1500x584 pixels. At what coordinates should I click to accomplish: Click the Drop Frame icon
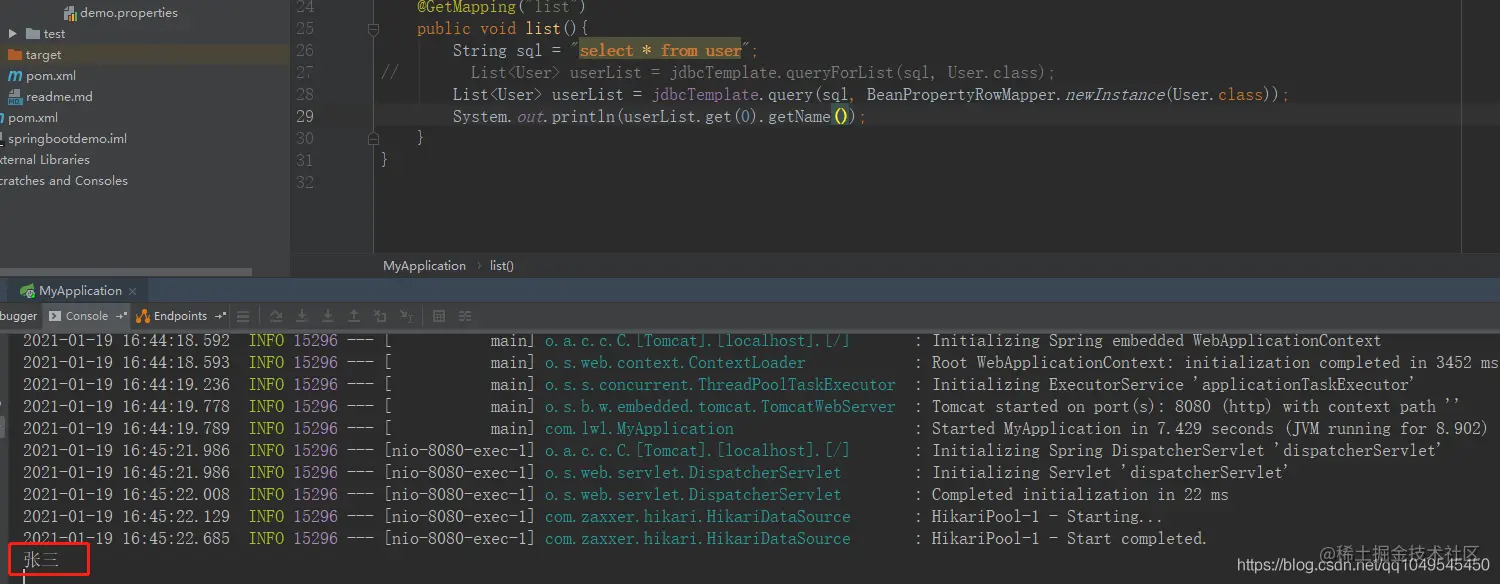point(380,316)
